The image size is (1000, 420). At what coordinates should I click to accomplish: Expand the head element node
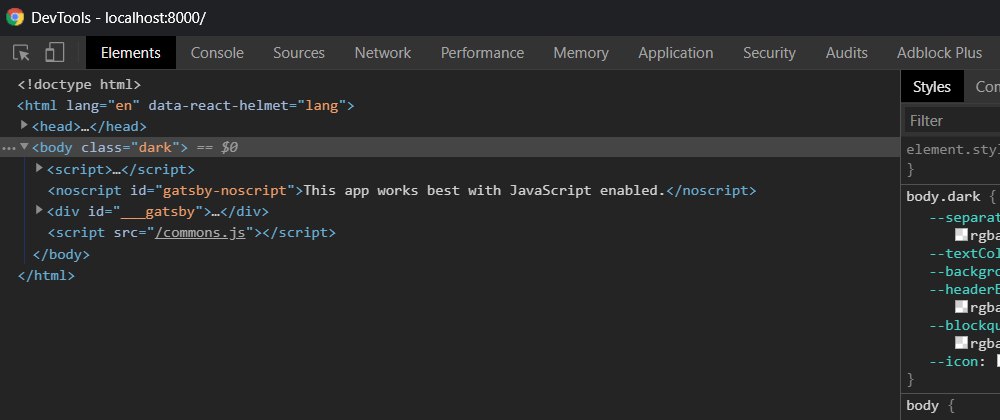(x=24, y=126)
